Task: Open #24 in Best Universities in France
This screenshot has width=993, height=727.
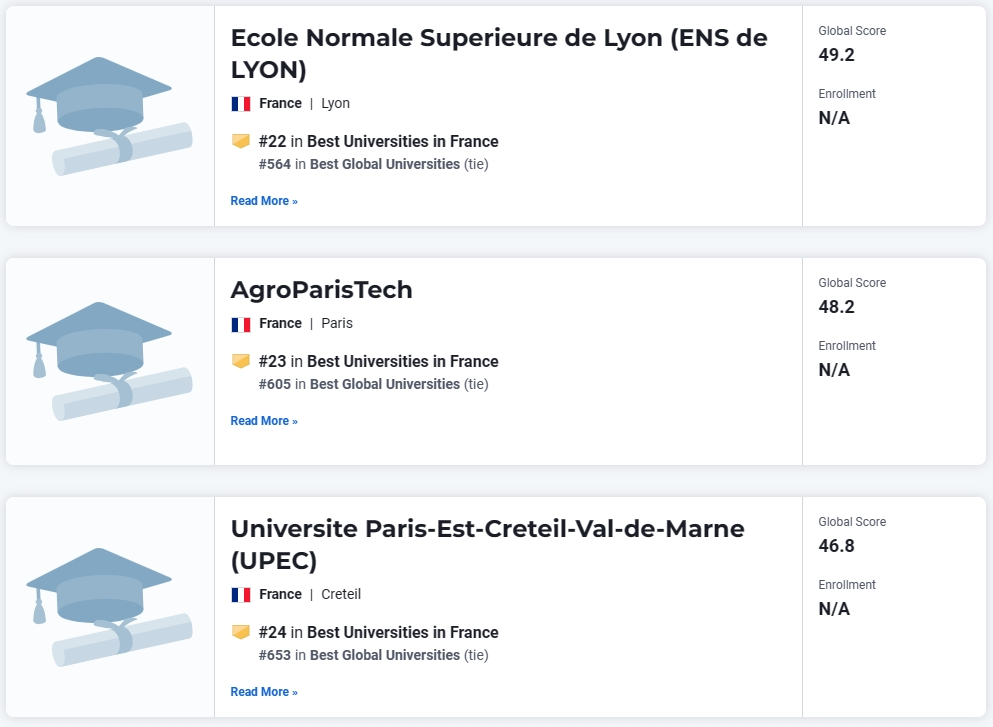Action: click(x=379, y=632)
